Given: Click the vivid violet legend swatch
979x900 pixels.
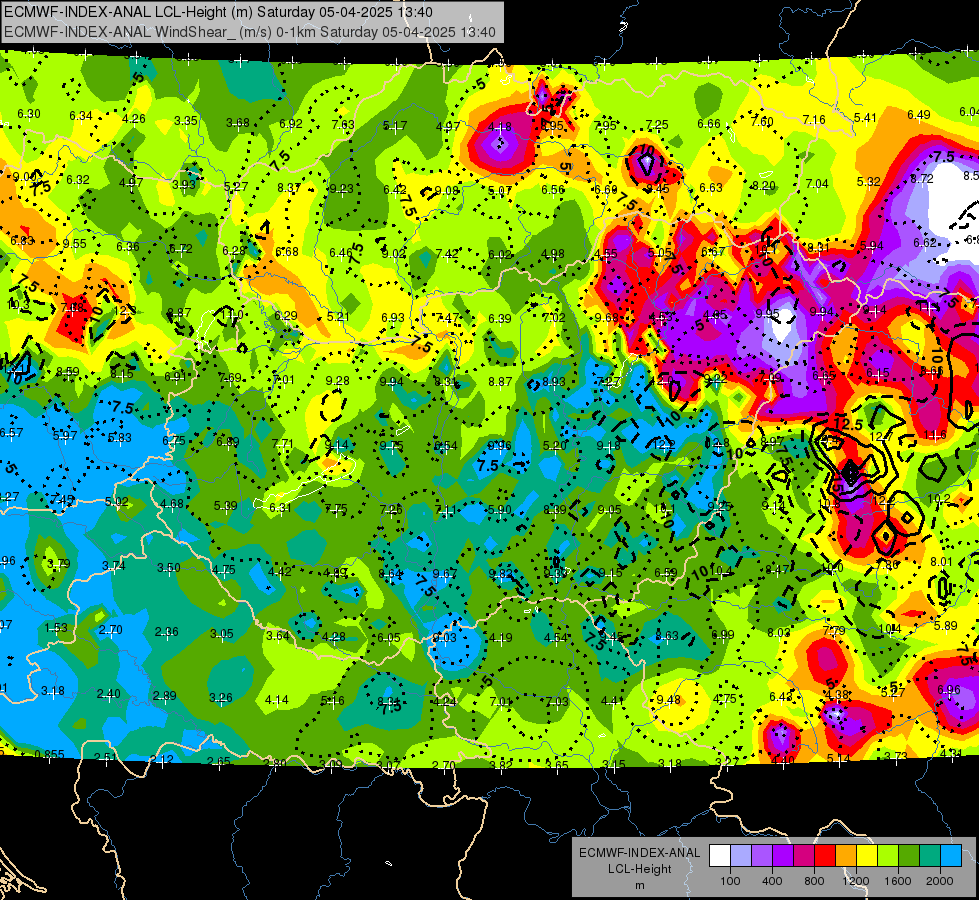Looking at the screenshot, I should [x=783, y=856].
